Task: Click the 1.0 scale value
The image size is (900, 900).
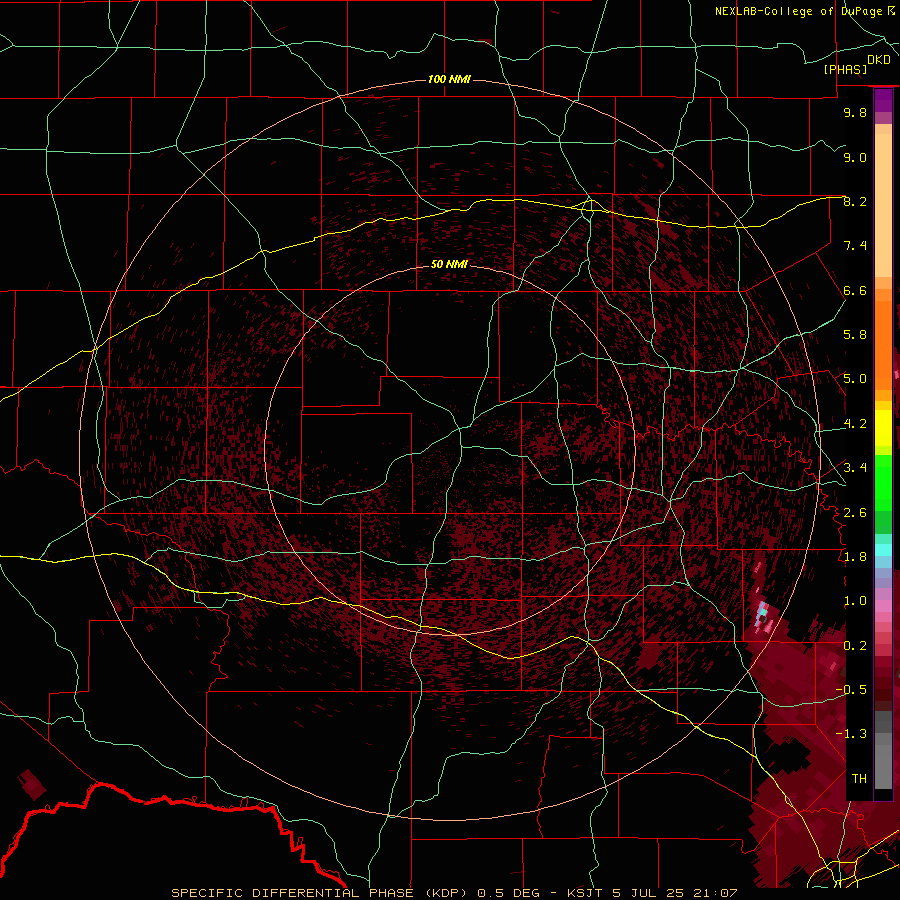Action: (x=855, y=601)
